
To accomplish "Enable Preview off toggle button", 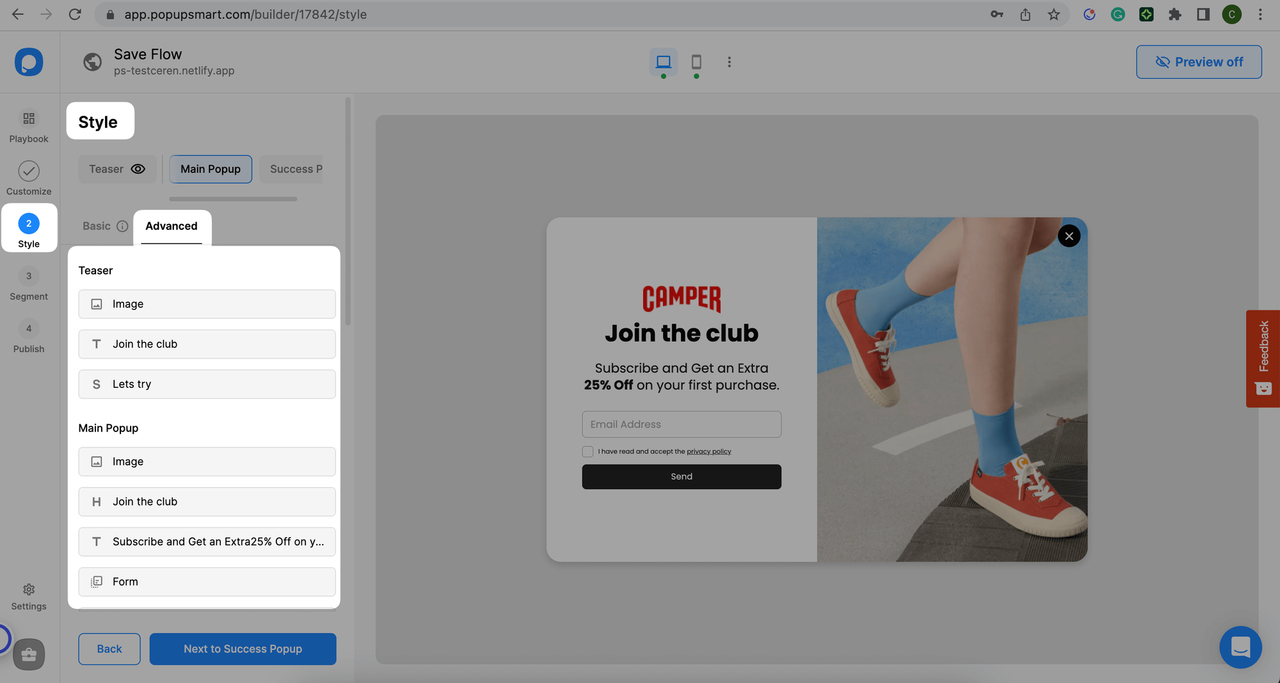I will [1198, 61].
